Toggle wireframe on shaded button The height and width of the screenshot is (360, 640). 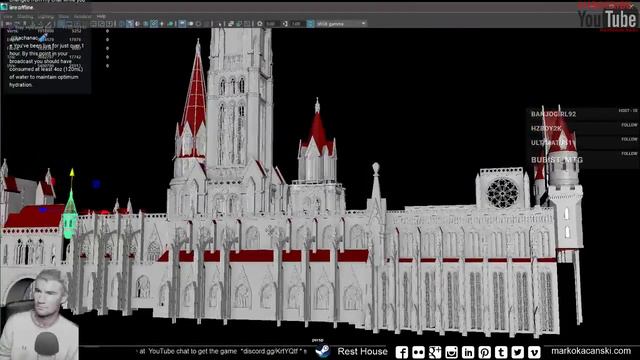[146, 24]
